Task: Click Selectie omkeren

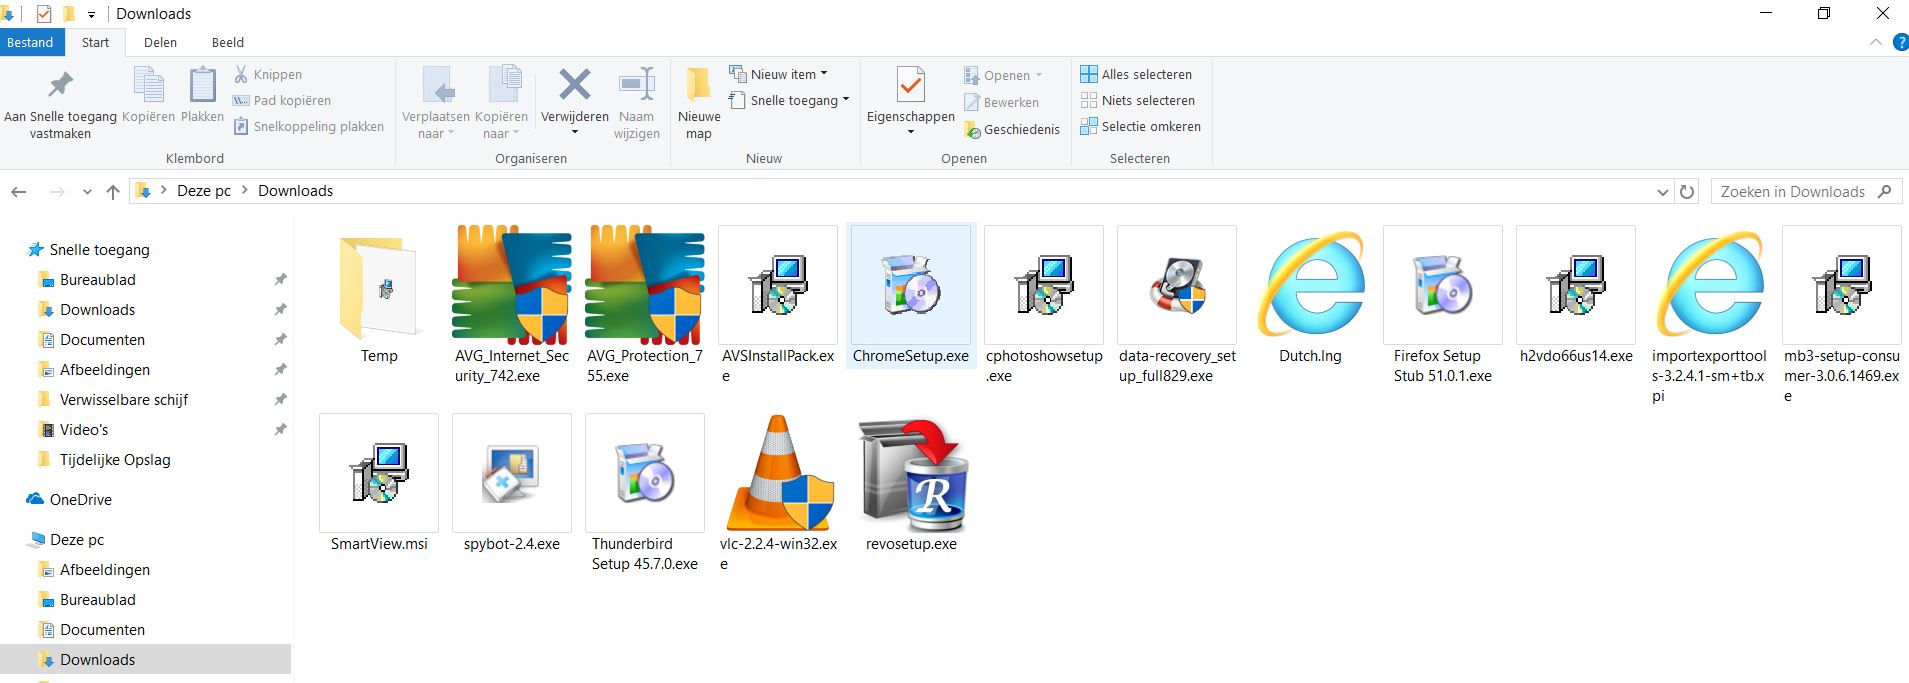Action: tap(1140, 126)
